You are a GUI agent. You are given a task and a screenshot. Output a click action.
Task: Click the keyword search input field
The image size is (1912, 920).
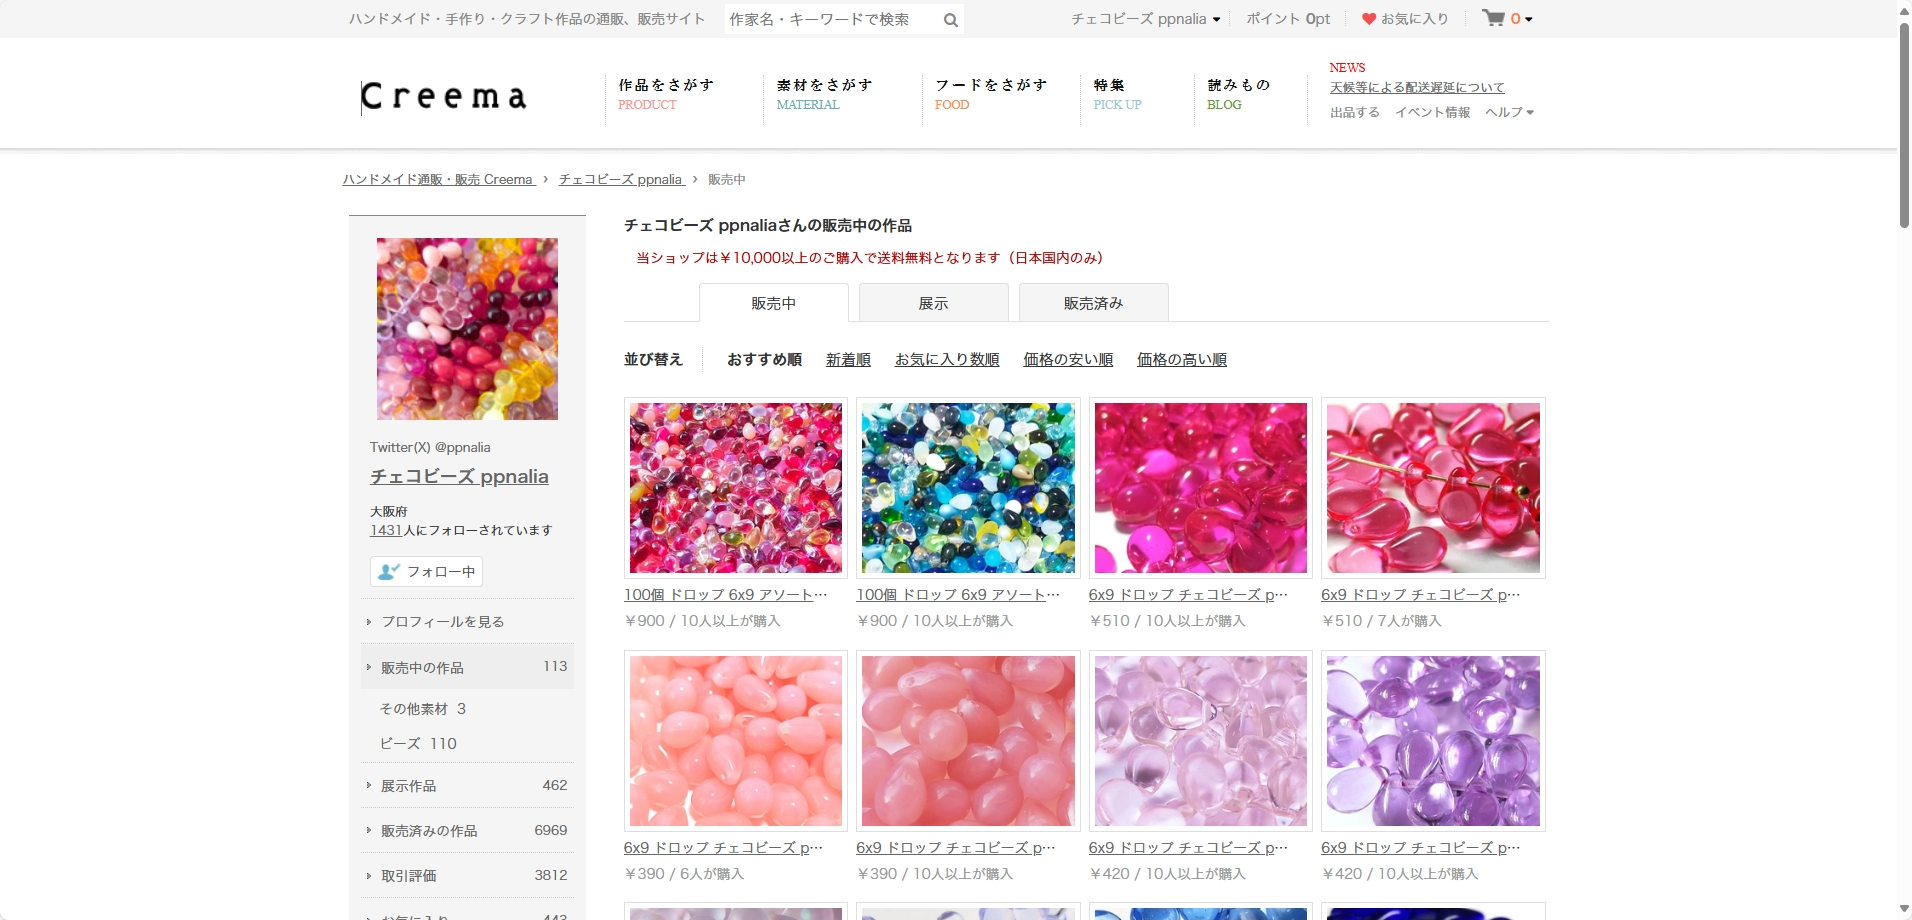coord(832,20)
